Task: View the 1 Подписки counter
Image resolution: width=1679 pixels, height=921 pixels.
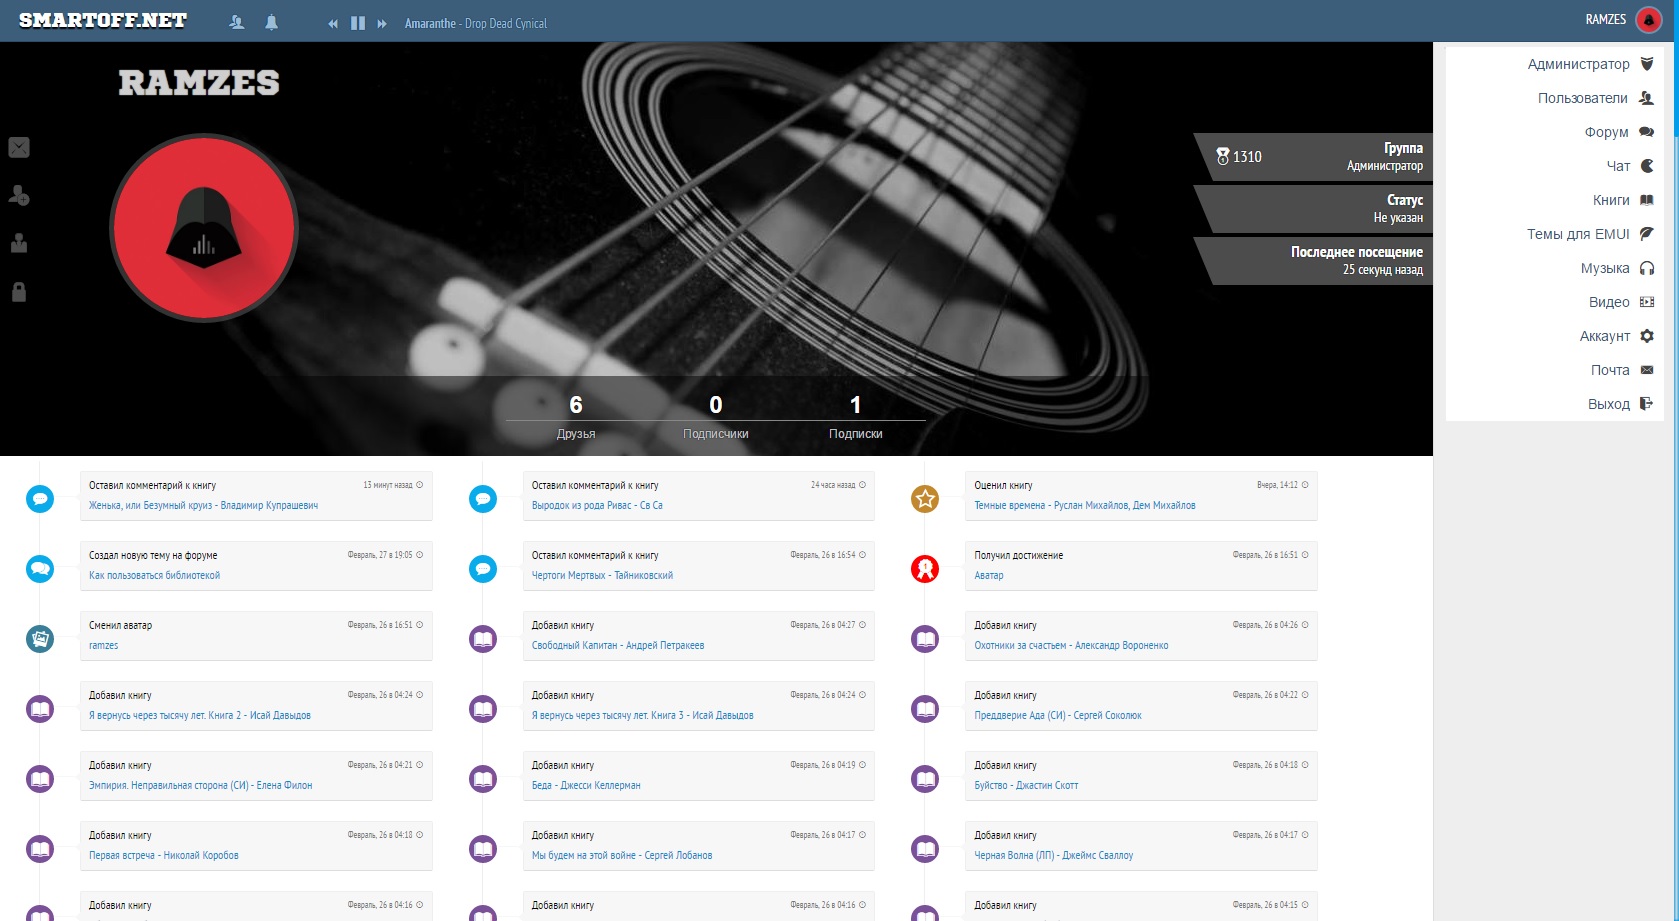Action: pyautogui.click(x=856, y=417)
